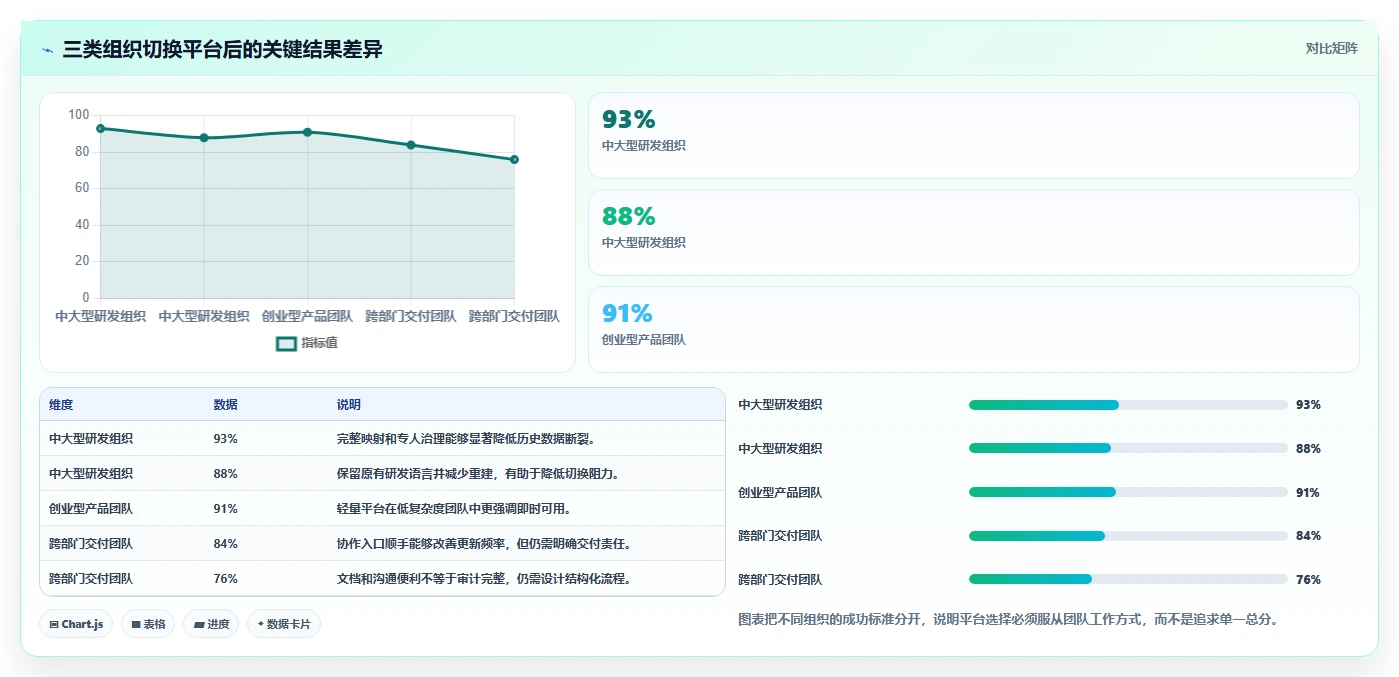
Task: Click the 表格 tag chip
Action: click(x=148, y=624)
